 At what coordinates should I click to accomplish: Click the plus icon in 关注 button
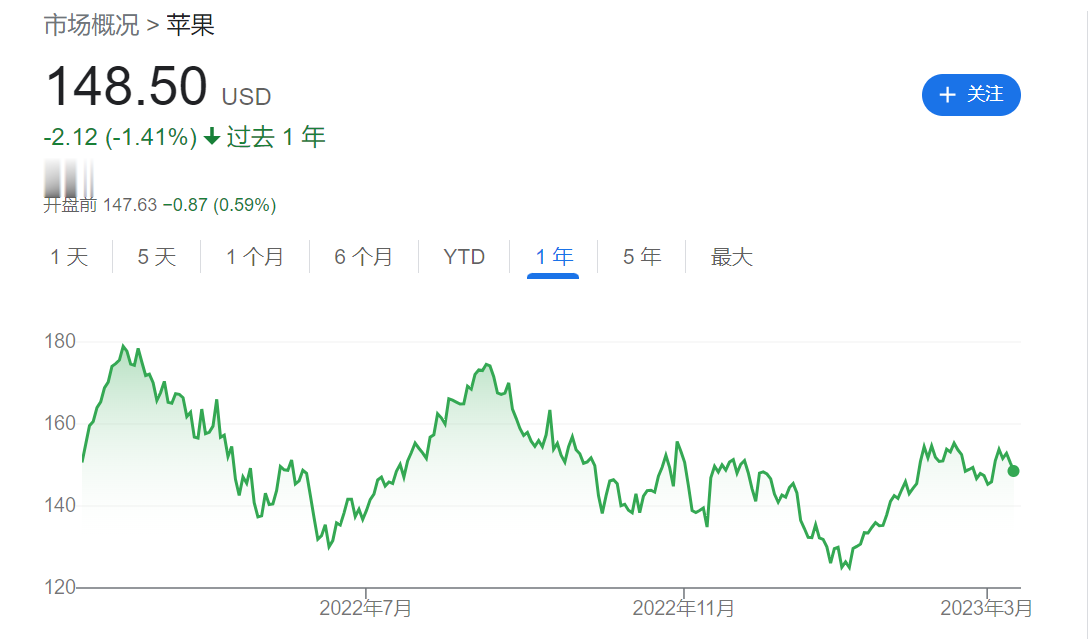click(947, 94)
